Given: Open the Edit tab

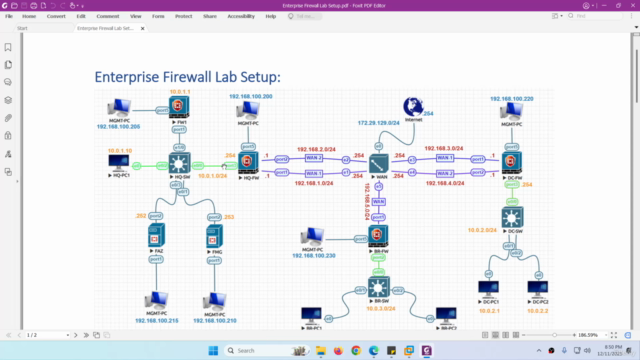Looking at the screenshot, I should (x=81, y=16).
